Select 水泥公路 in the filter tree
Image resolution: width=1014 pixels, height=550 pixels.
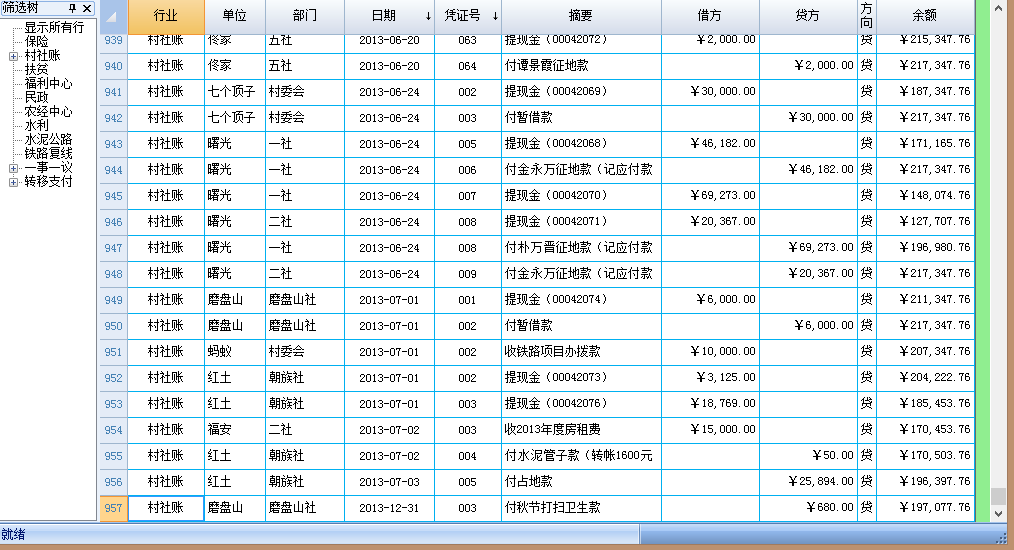tap(48, 140)
